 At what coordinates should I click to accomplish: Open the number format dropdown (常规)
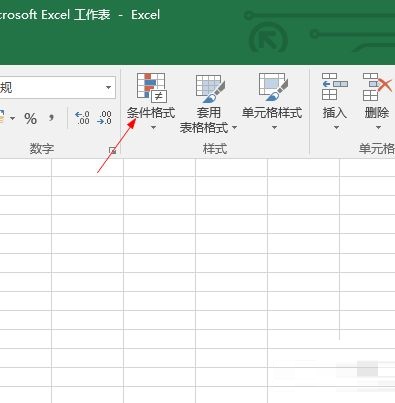108,87
